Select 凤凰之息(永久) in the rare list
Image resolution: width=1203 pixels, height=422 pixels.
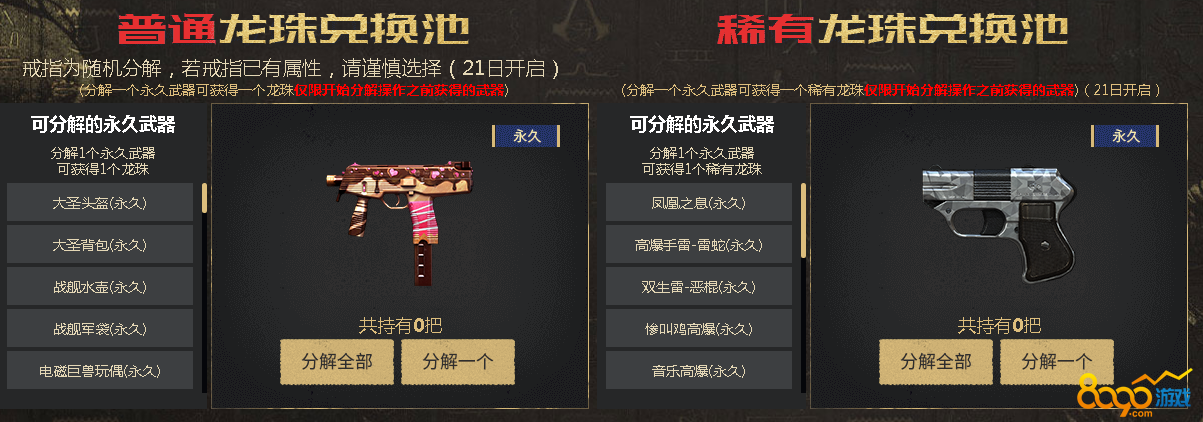pyautogui.click(x=699, y=202)
